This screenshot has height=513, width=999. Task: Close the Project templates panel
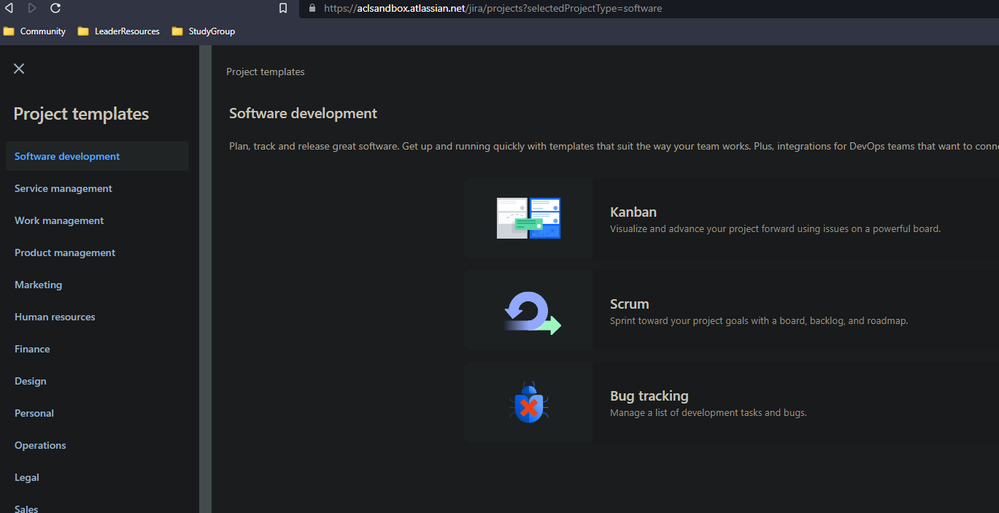pyautogui.click(x=19, y=68)
